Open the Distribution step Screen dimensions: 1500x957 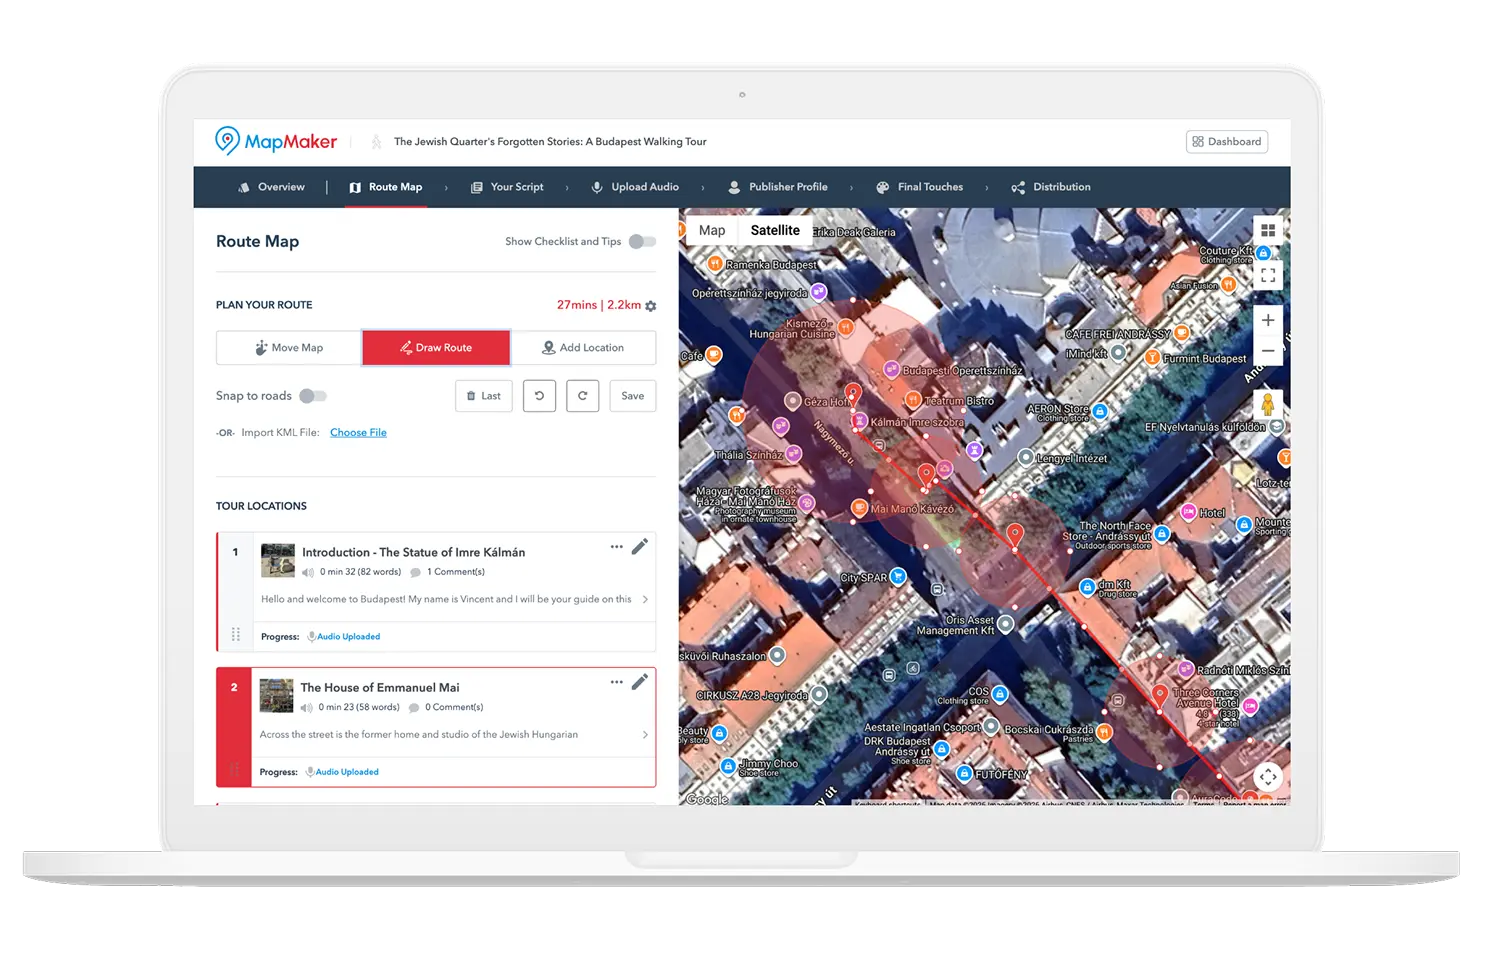pos(1051,187)
